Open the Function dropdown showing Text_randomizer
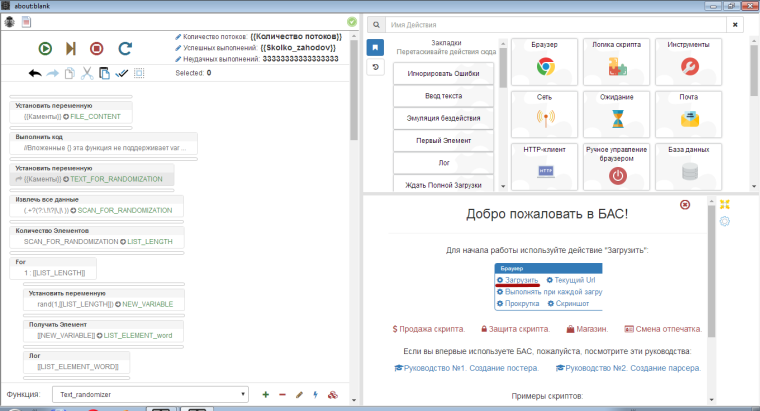Viewport: 760px width, 411px height. pos(149,395)
